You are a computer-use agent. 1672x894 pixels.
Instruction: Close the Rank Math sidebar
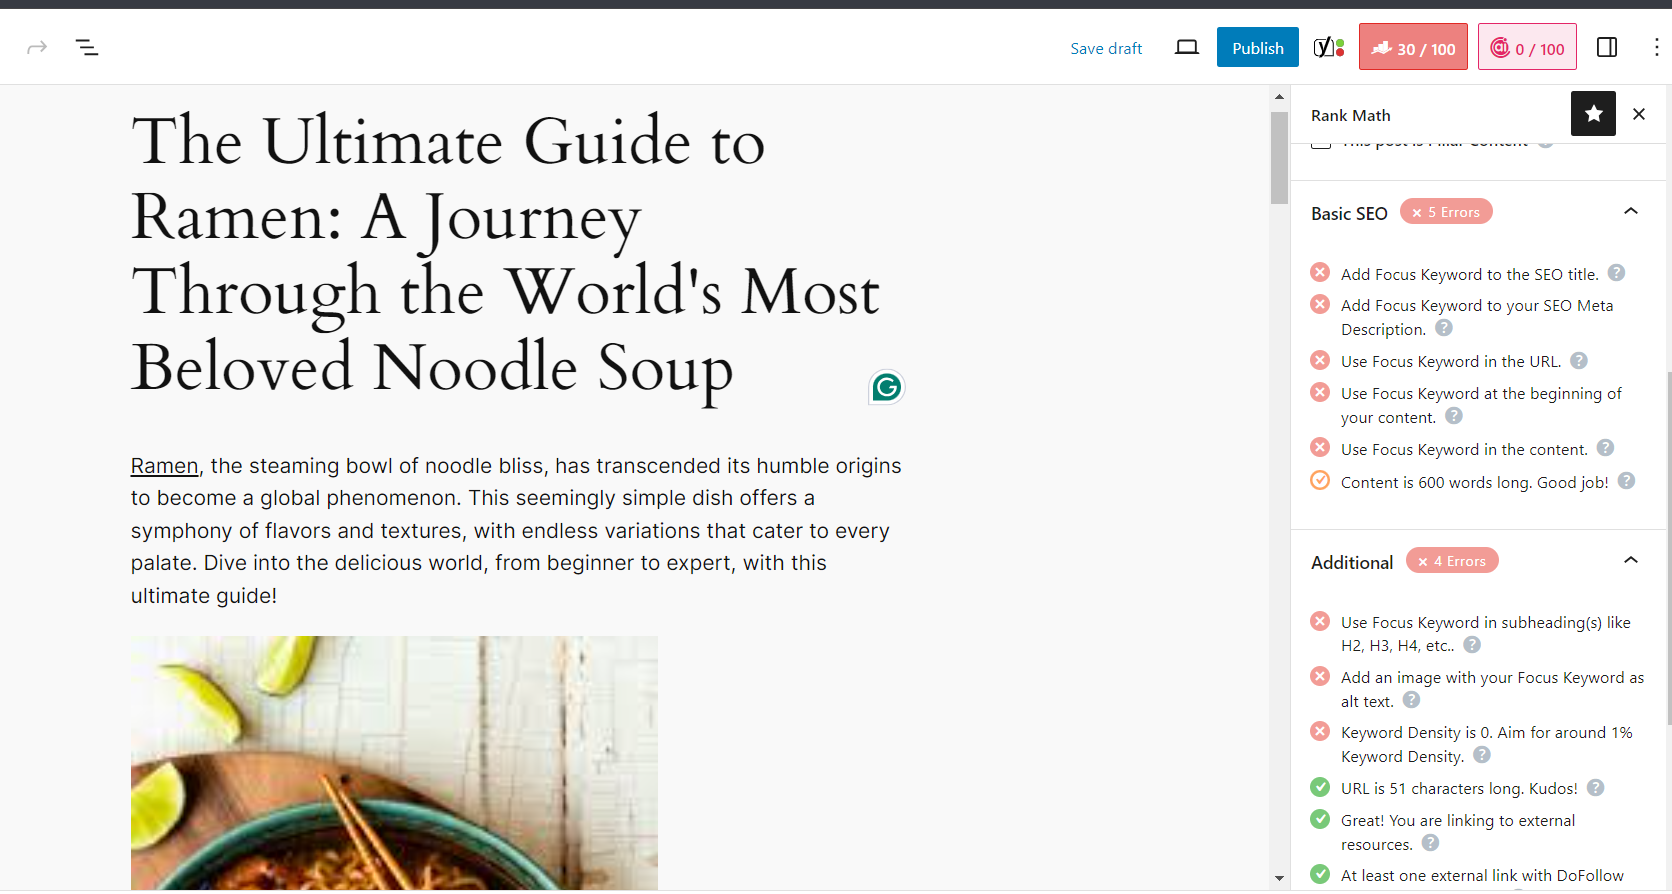click(x=1639, y=114)
